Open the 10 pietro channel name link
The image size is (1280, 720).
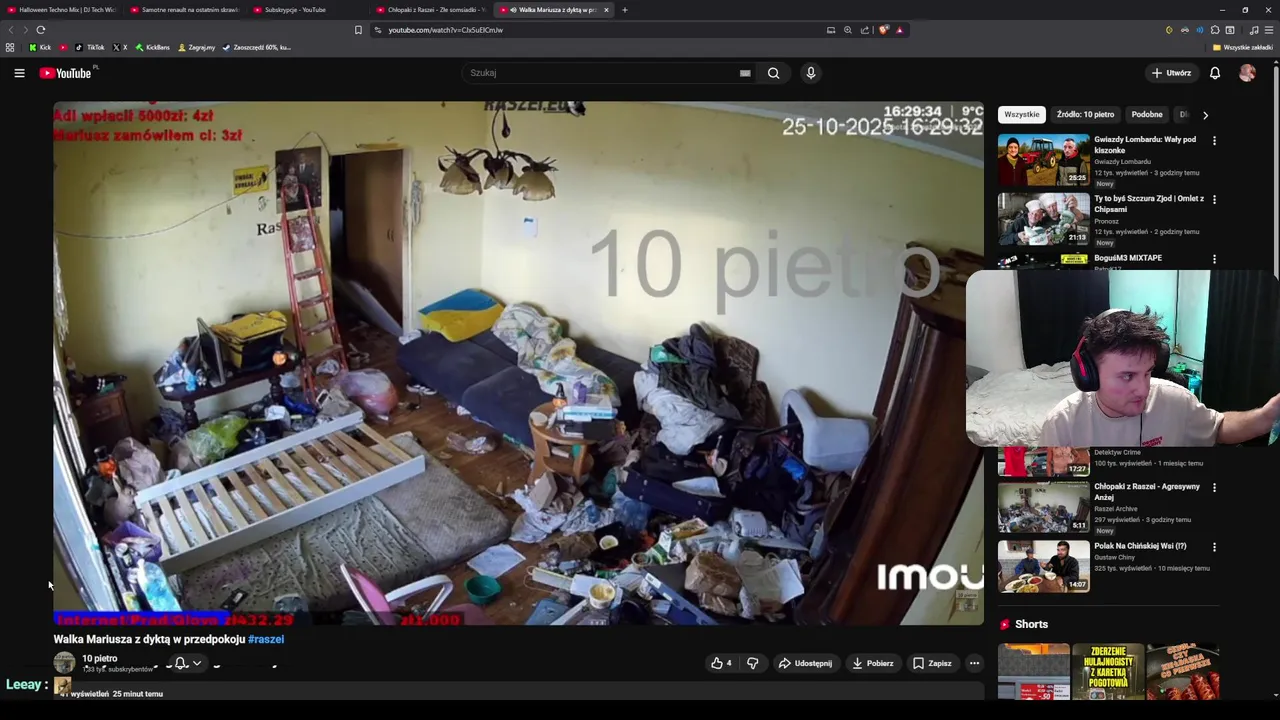click(99, 659)
